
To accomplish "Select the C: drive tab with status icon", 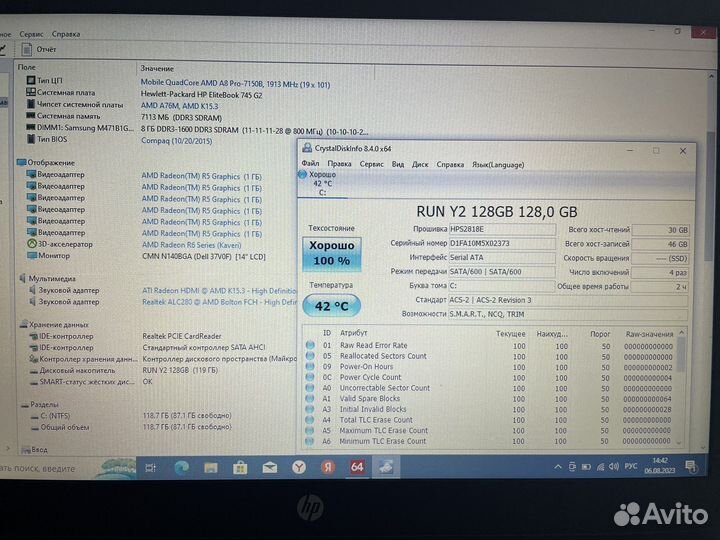I will (x=321, y=183).
